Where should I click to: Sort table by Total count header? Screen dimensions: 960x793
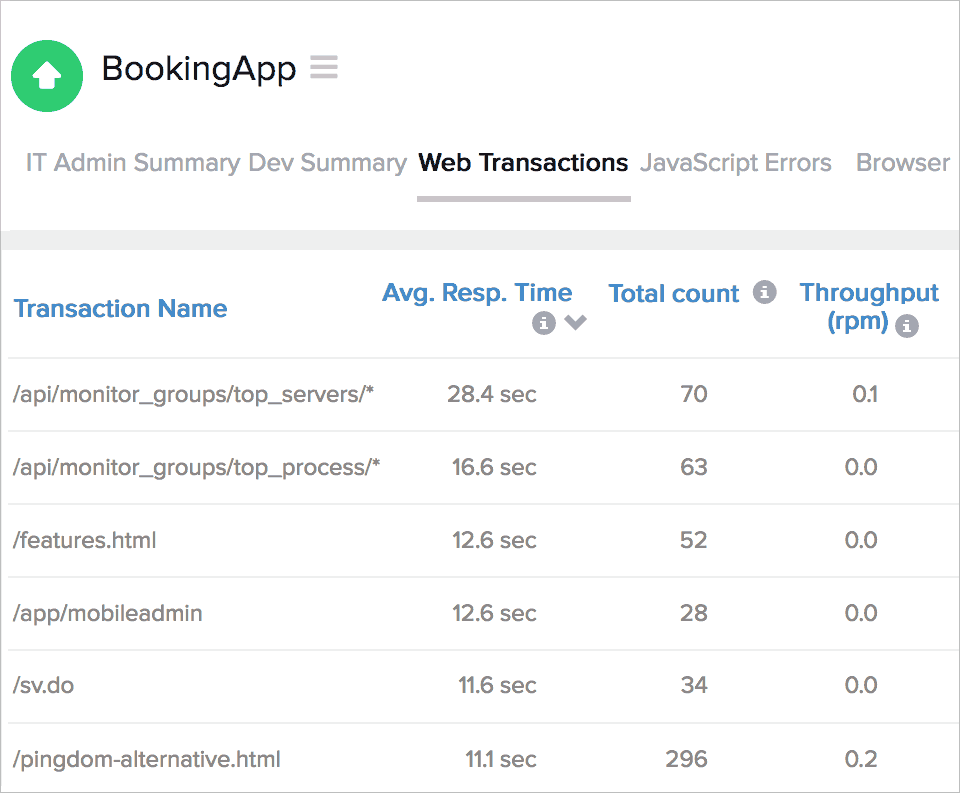click(x=673, y=294)
